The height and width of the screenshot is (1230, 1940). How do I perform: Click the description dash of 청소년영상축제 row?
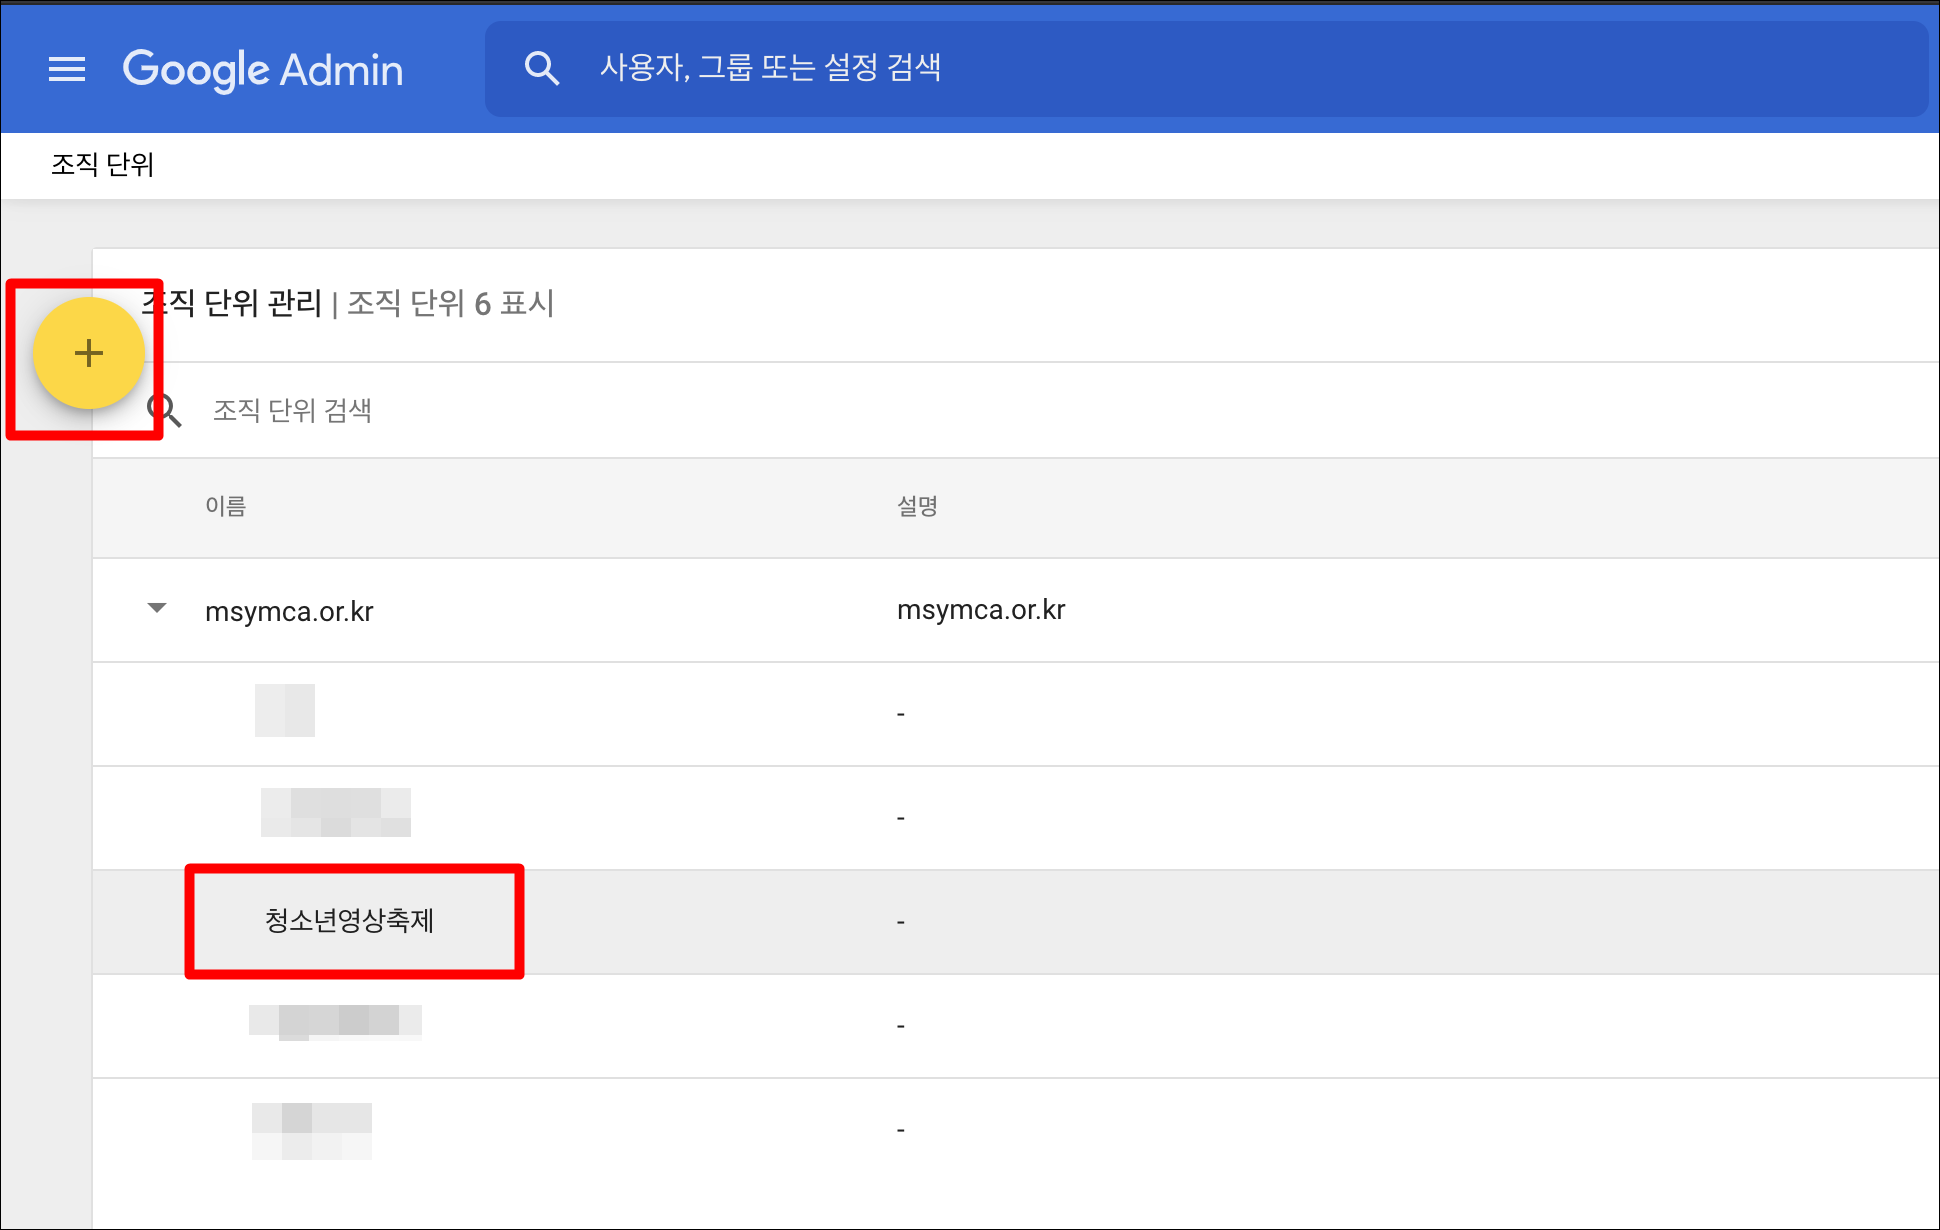pyautogui.click(x=901, y=922)
